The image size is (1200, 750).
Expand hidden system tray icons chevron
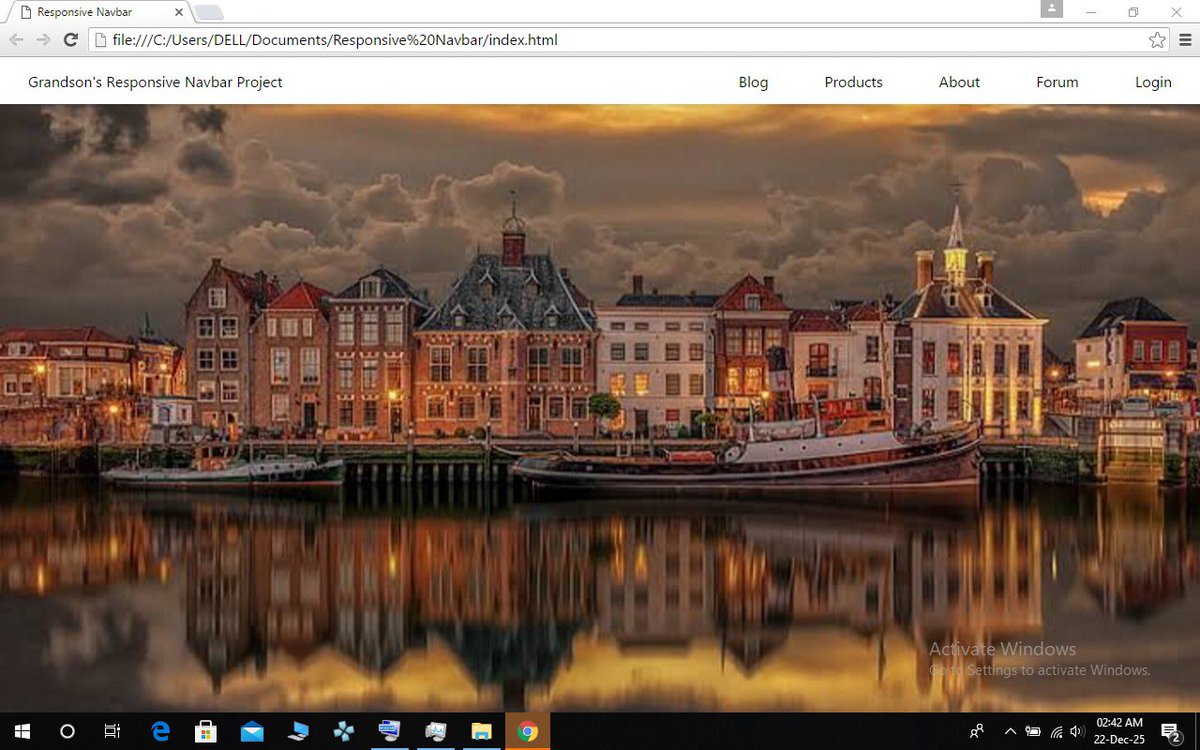click(x=1010, y=731)
